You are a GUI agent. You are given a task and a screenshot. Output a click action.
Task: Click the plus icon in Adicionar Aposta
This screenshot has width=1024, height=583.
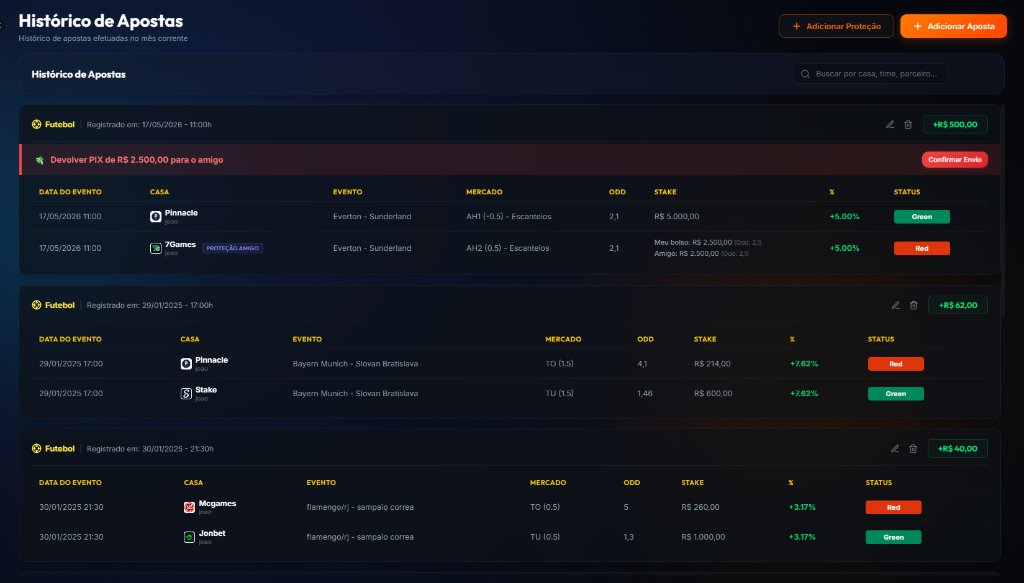[x=918, y=26]
